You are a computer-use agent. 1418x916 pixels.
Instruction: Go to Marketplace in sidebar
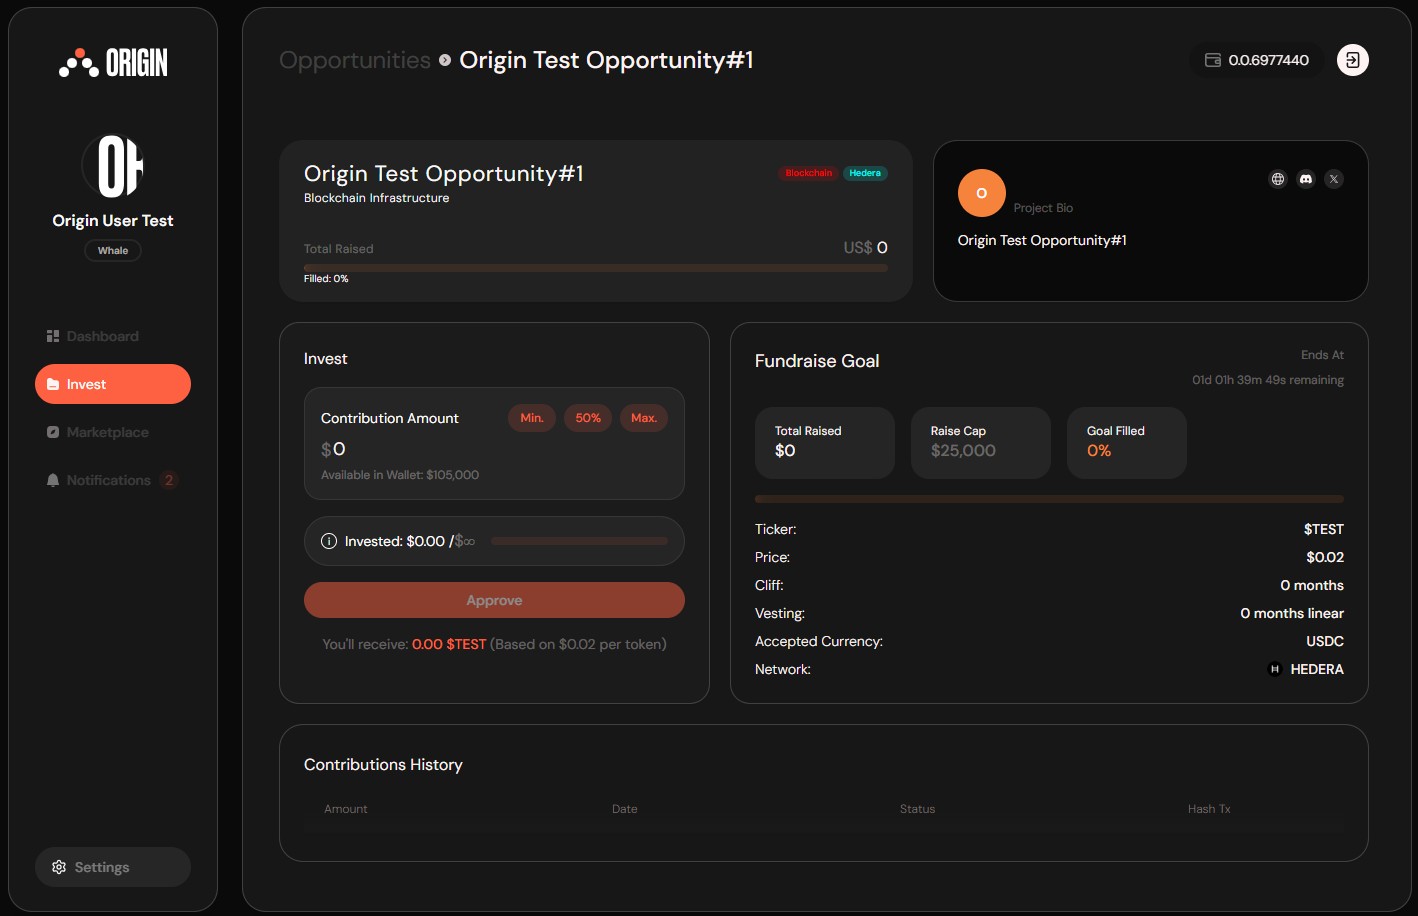click(x=107, y=432)
